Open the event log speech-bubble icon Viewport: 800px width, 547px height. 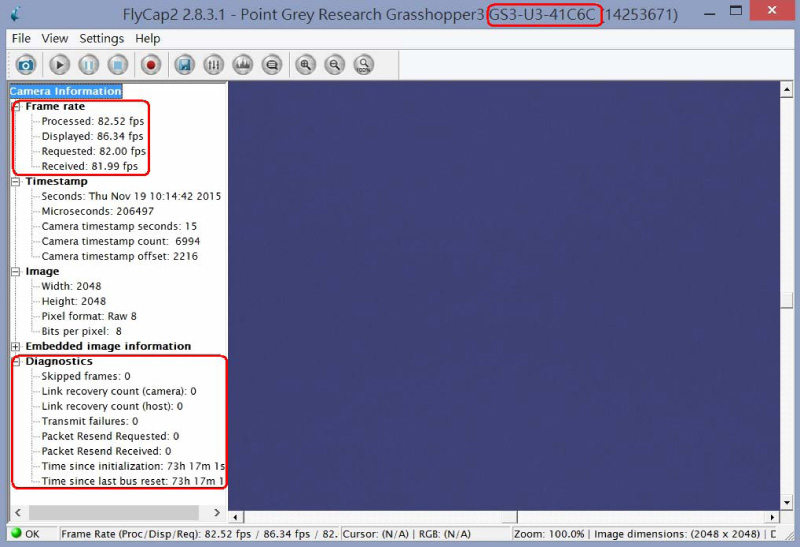(x=271, y=65)
